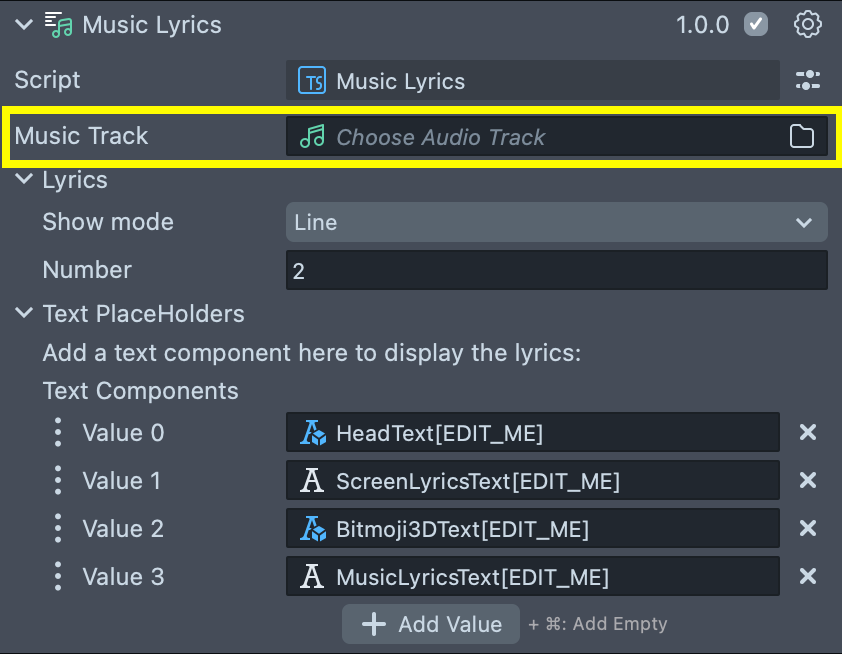Click the script options sliders icon
This screenshot has height=654, width=842.
(807, 81)
